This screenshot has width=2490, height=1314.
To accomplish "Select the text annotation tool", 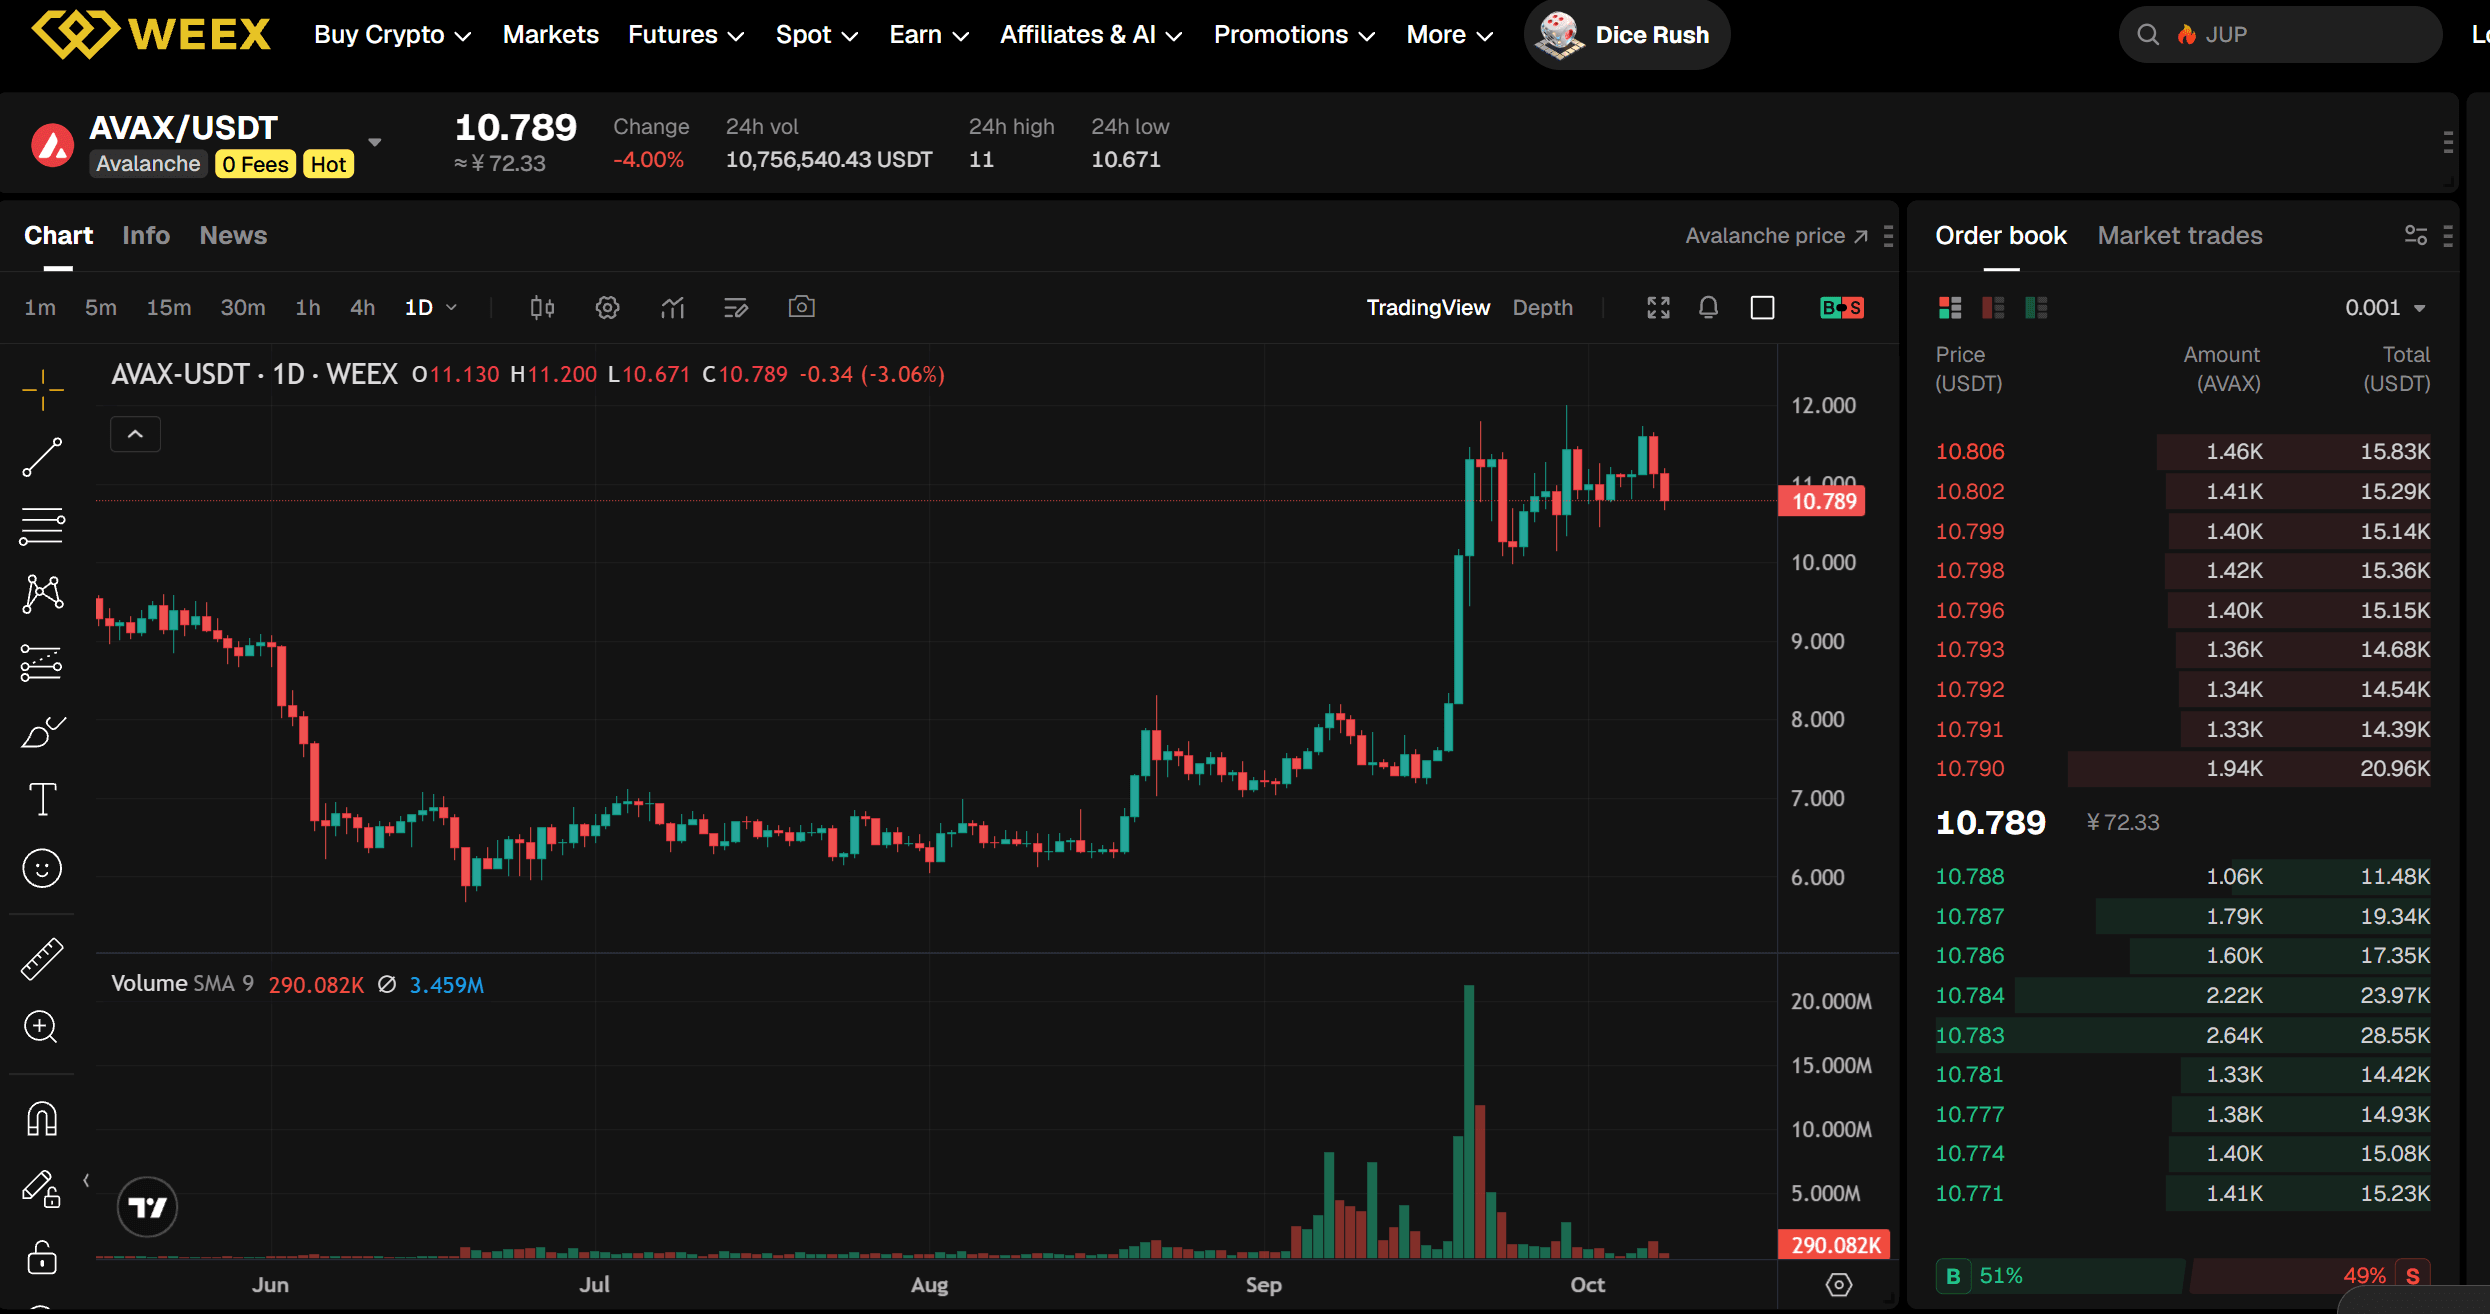I will 42,800.
